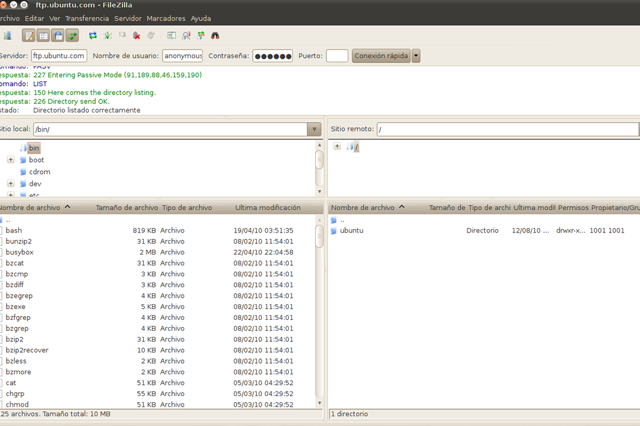Click the Conexión rápida button
640x426 pixels.
tap(380, 56)
